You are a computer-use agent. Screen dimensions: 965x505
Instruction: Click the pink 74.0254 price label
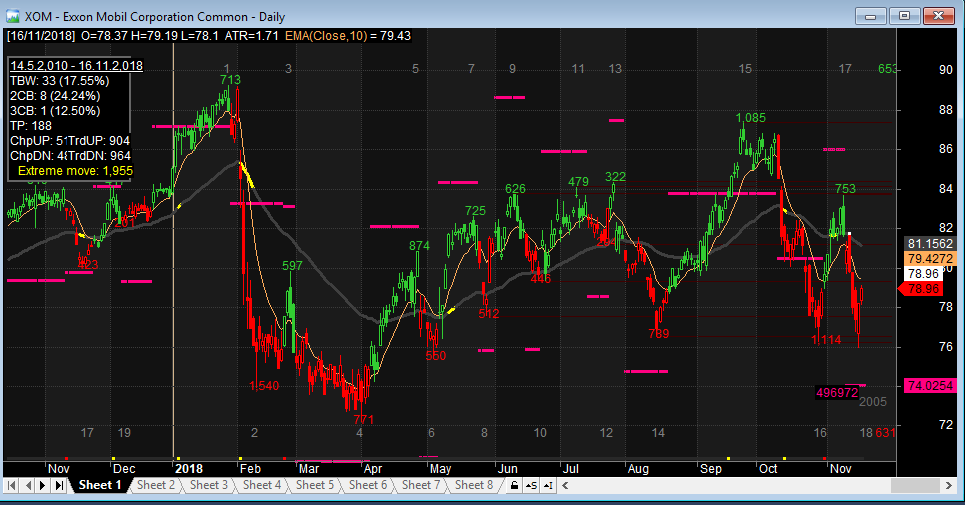tap(930, 386)
